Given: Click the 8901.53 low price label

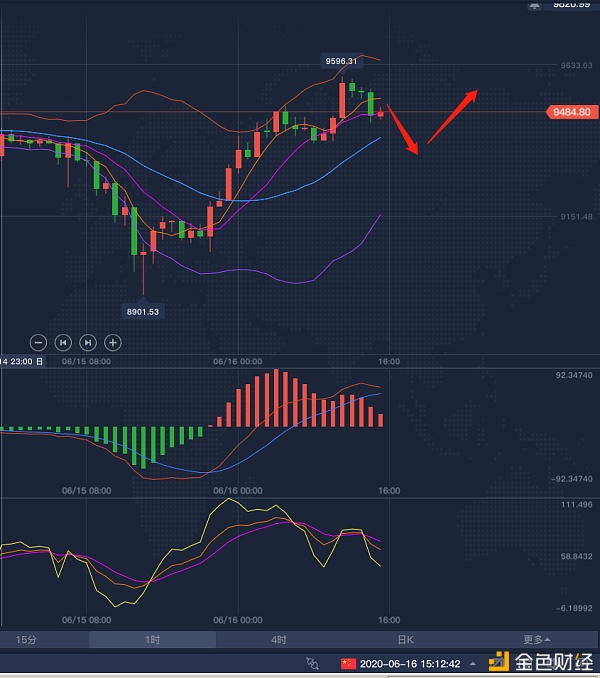Looking at the screenshot, I should tap(142, 311).
